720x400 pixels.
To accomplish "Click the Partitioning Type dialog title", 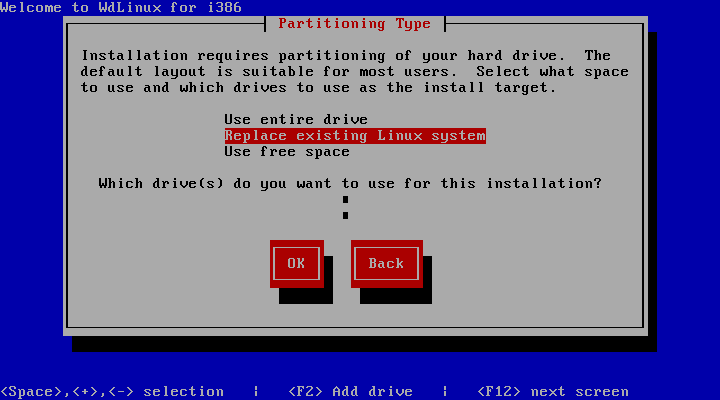I will point(354,23).
